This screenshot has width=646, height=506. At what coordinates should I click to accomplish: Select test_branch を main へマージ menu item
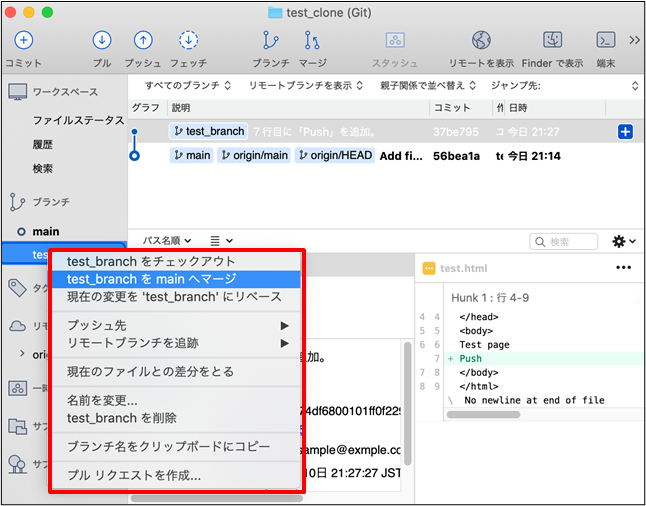point(176,279)
